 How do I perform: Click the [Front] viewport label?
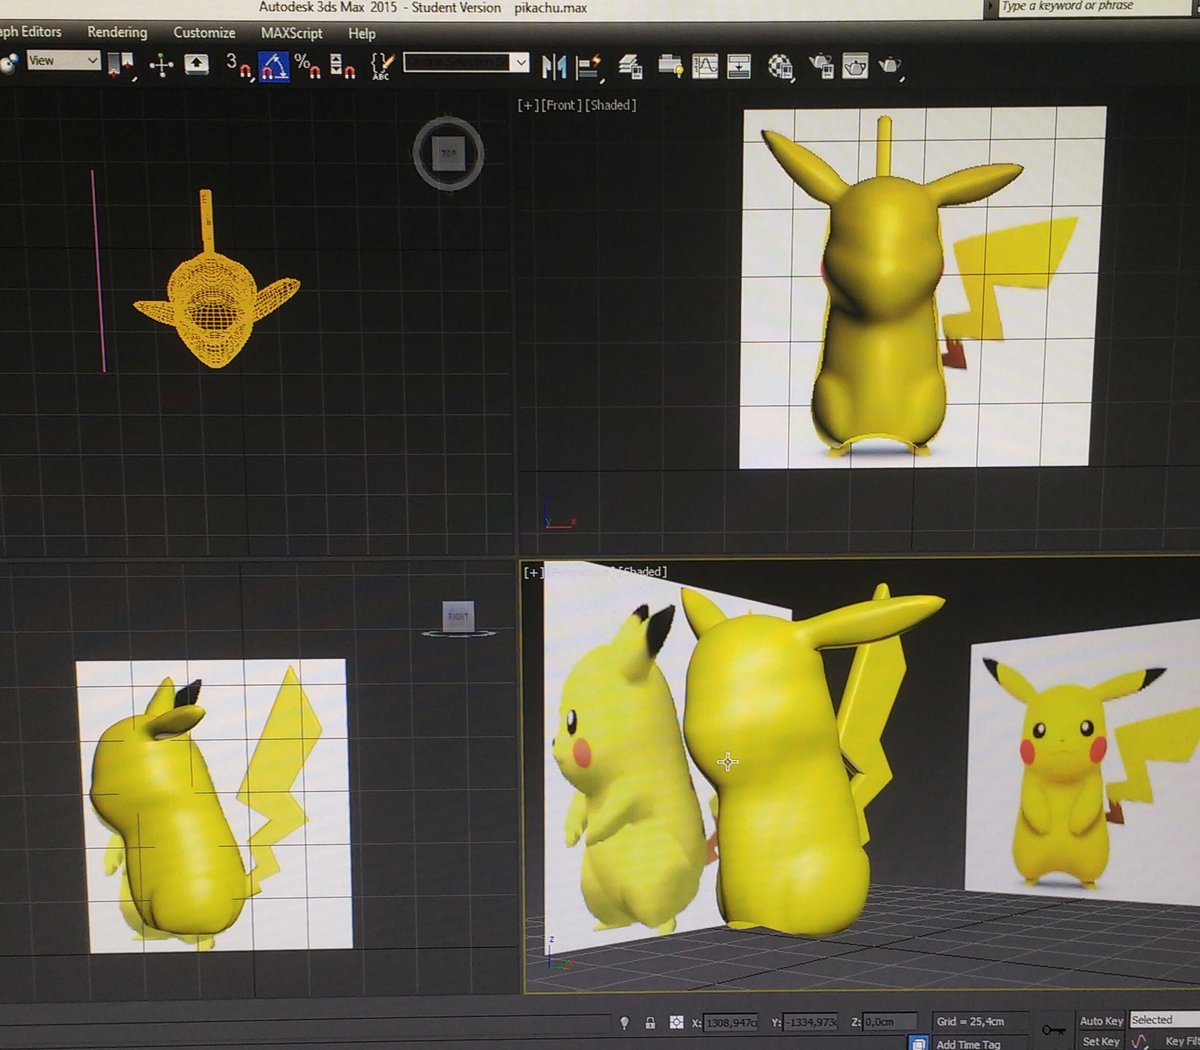[561, 105]
